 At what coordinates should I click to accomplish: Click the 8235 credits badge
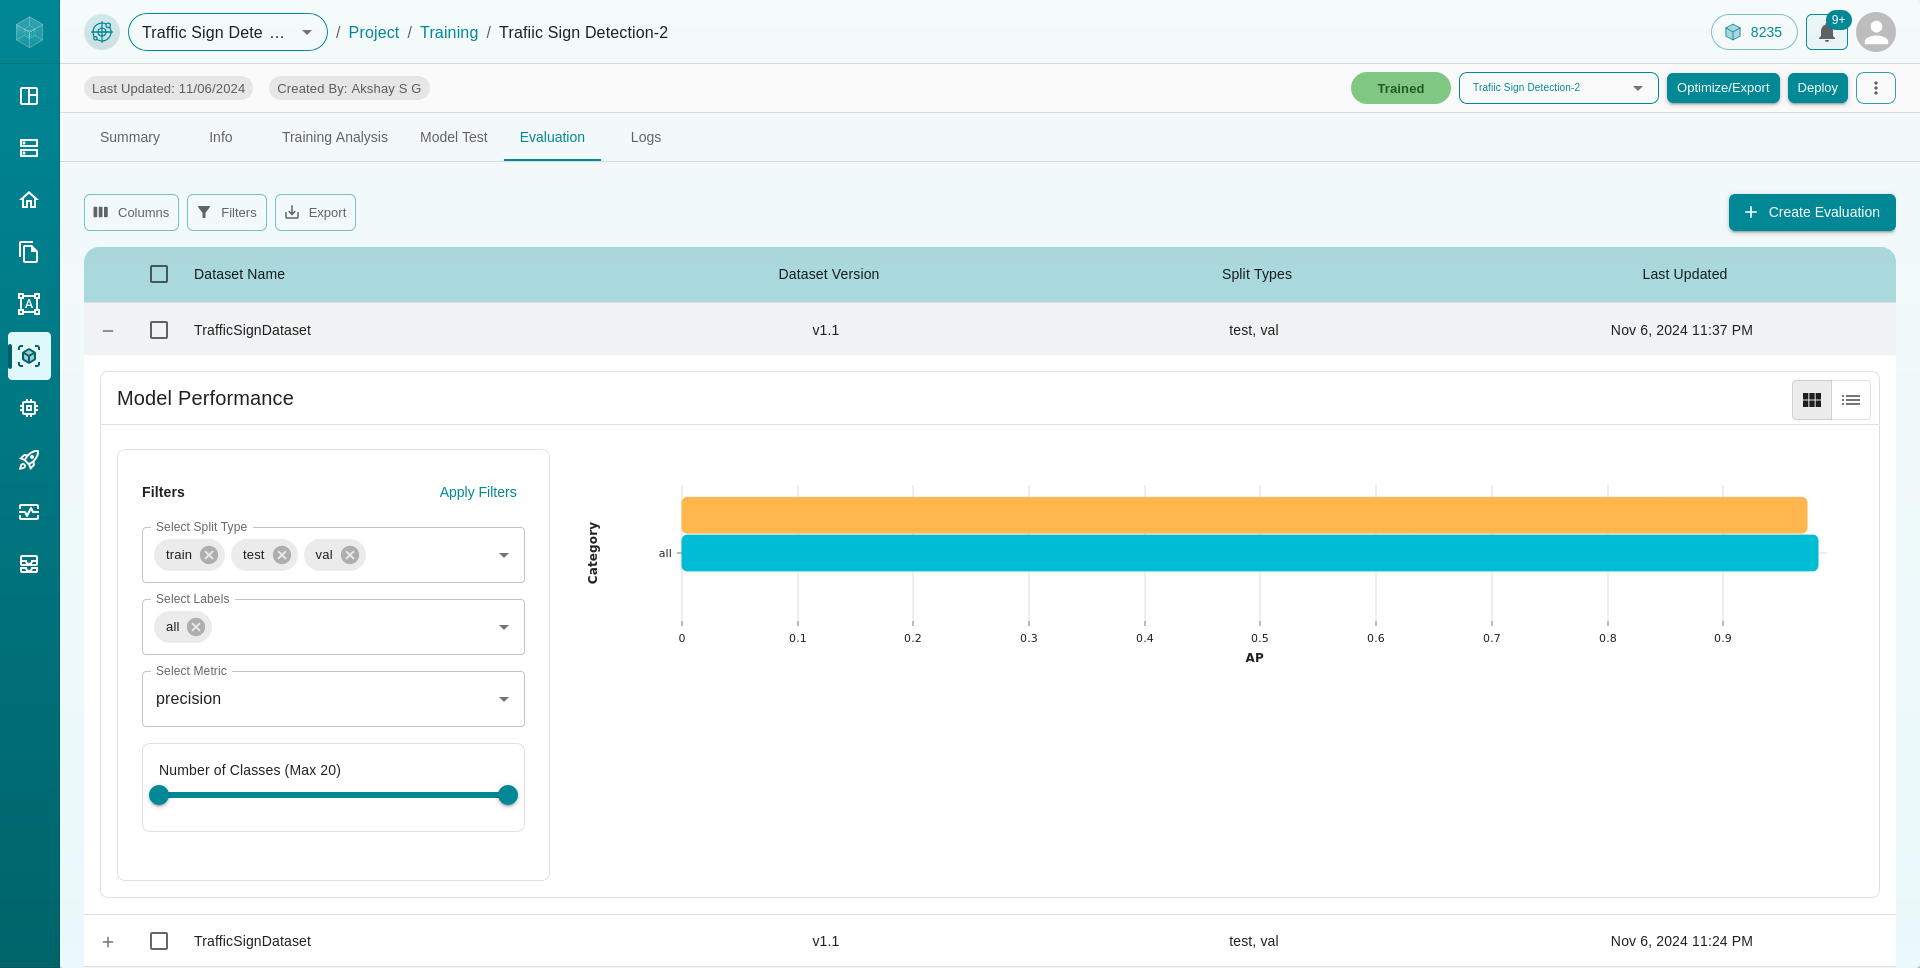1754,32
